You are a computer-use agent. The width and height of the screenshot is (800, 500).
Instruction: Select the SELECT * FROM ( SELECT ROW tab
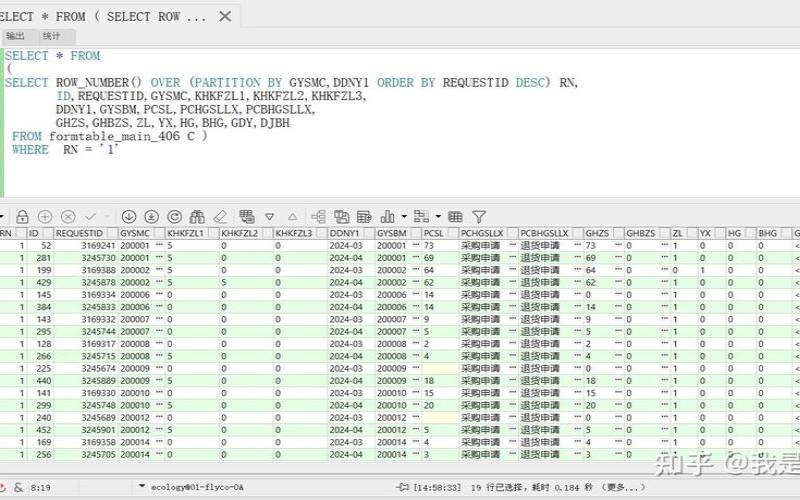coord(103,17)
